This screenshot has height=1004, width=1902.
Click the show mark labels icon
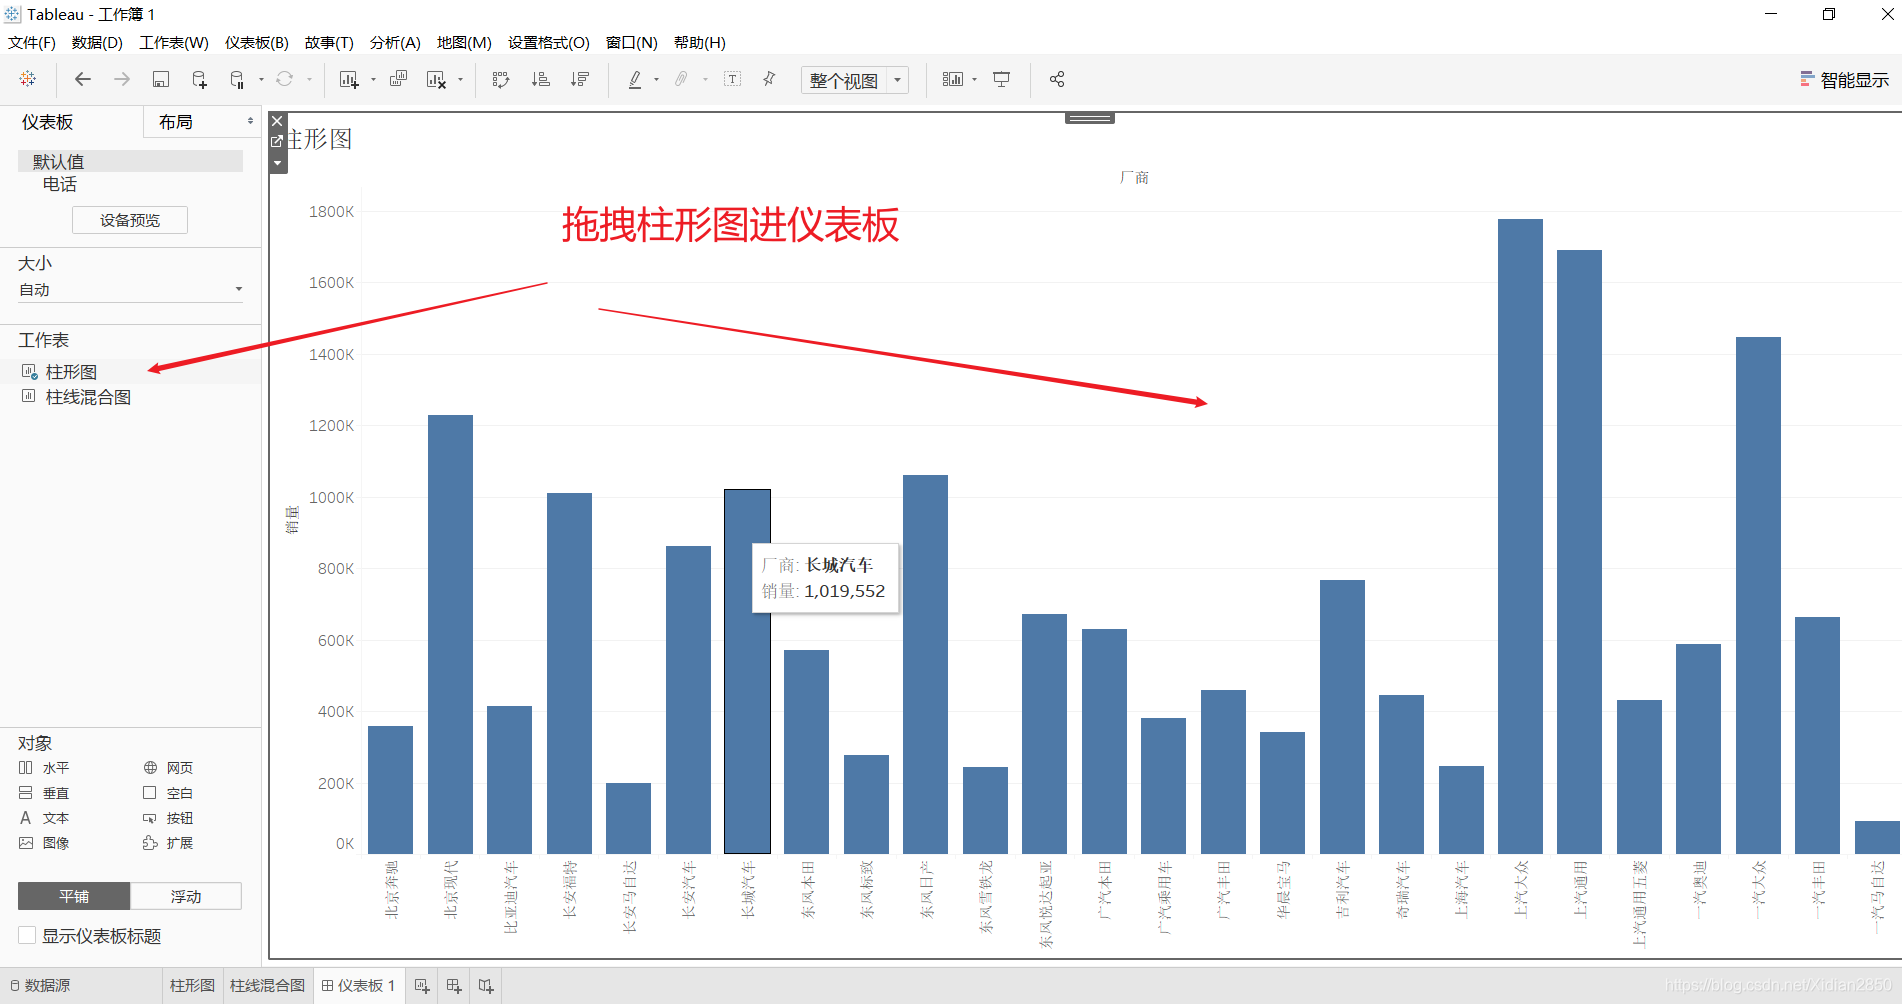click(x=733, y=79)
